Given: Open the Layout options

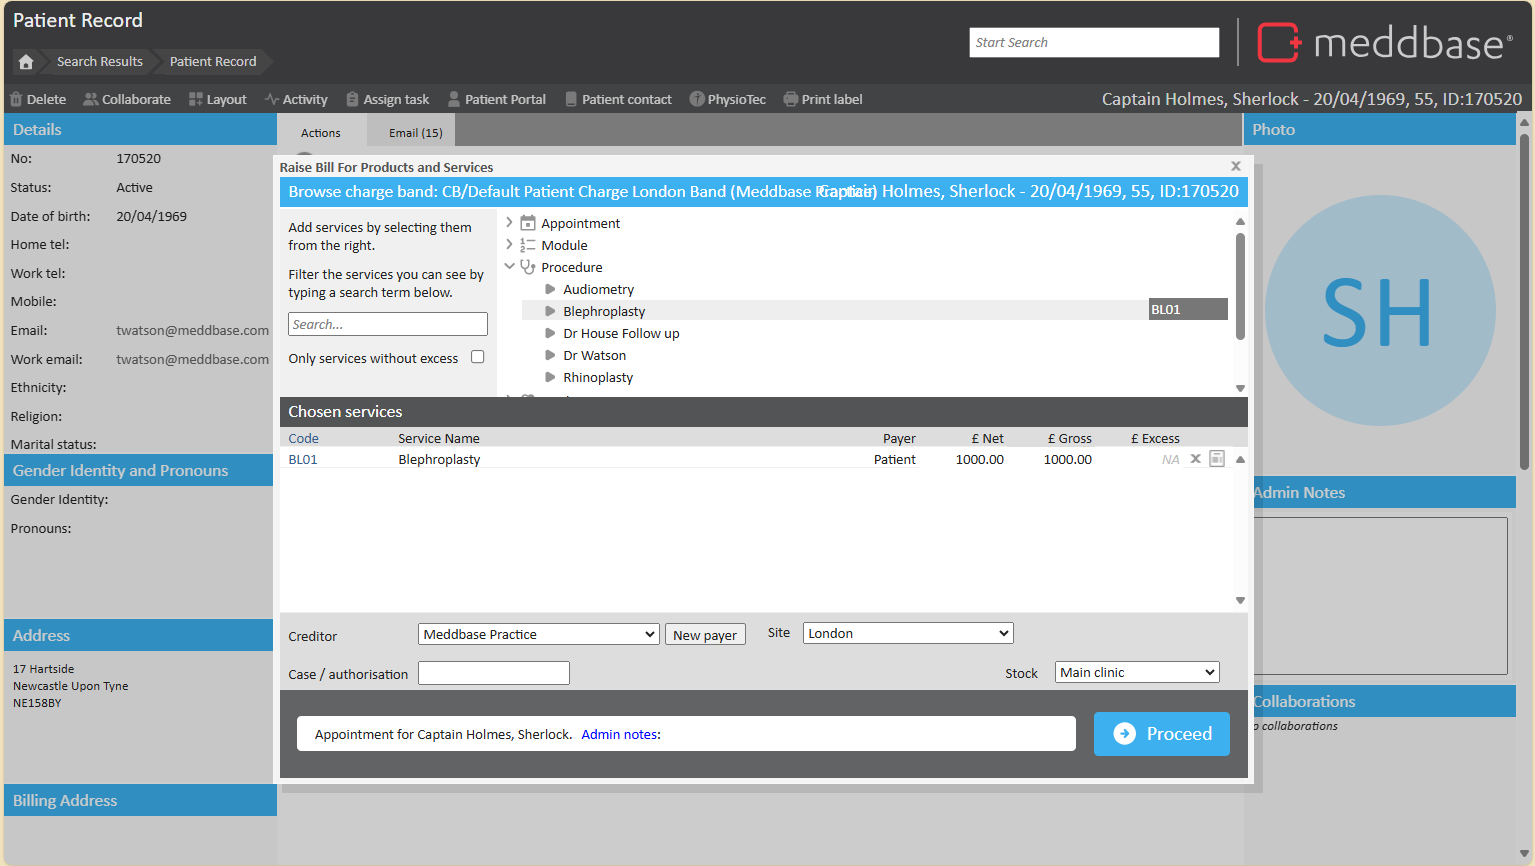Looking at the screenshot, I should point(217,100).
